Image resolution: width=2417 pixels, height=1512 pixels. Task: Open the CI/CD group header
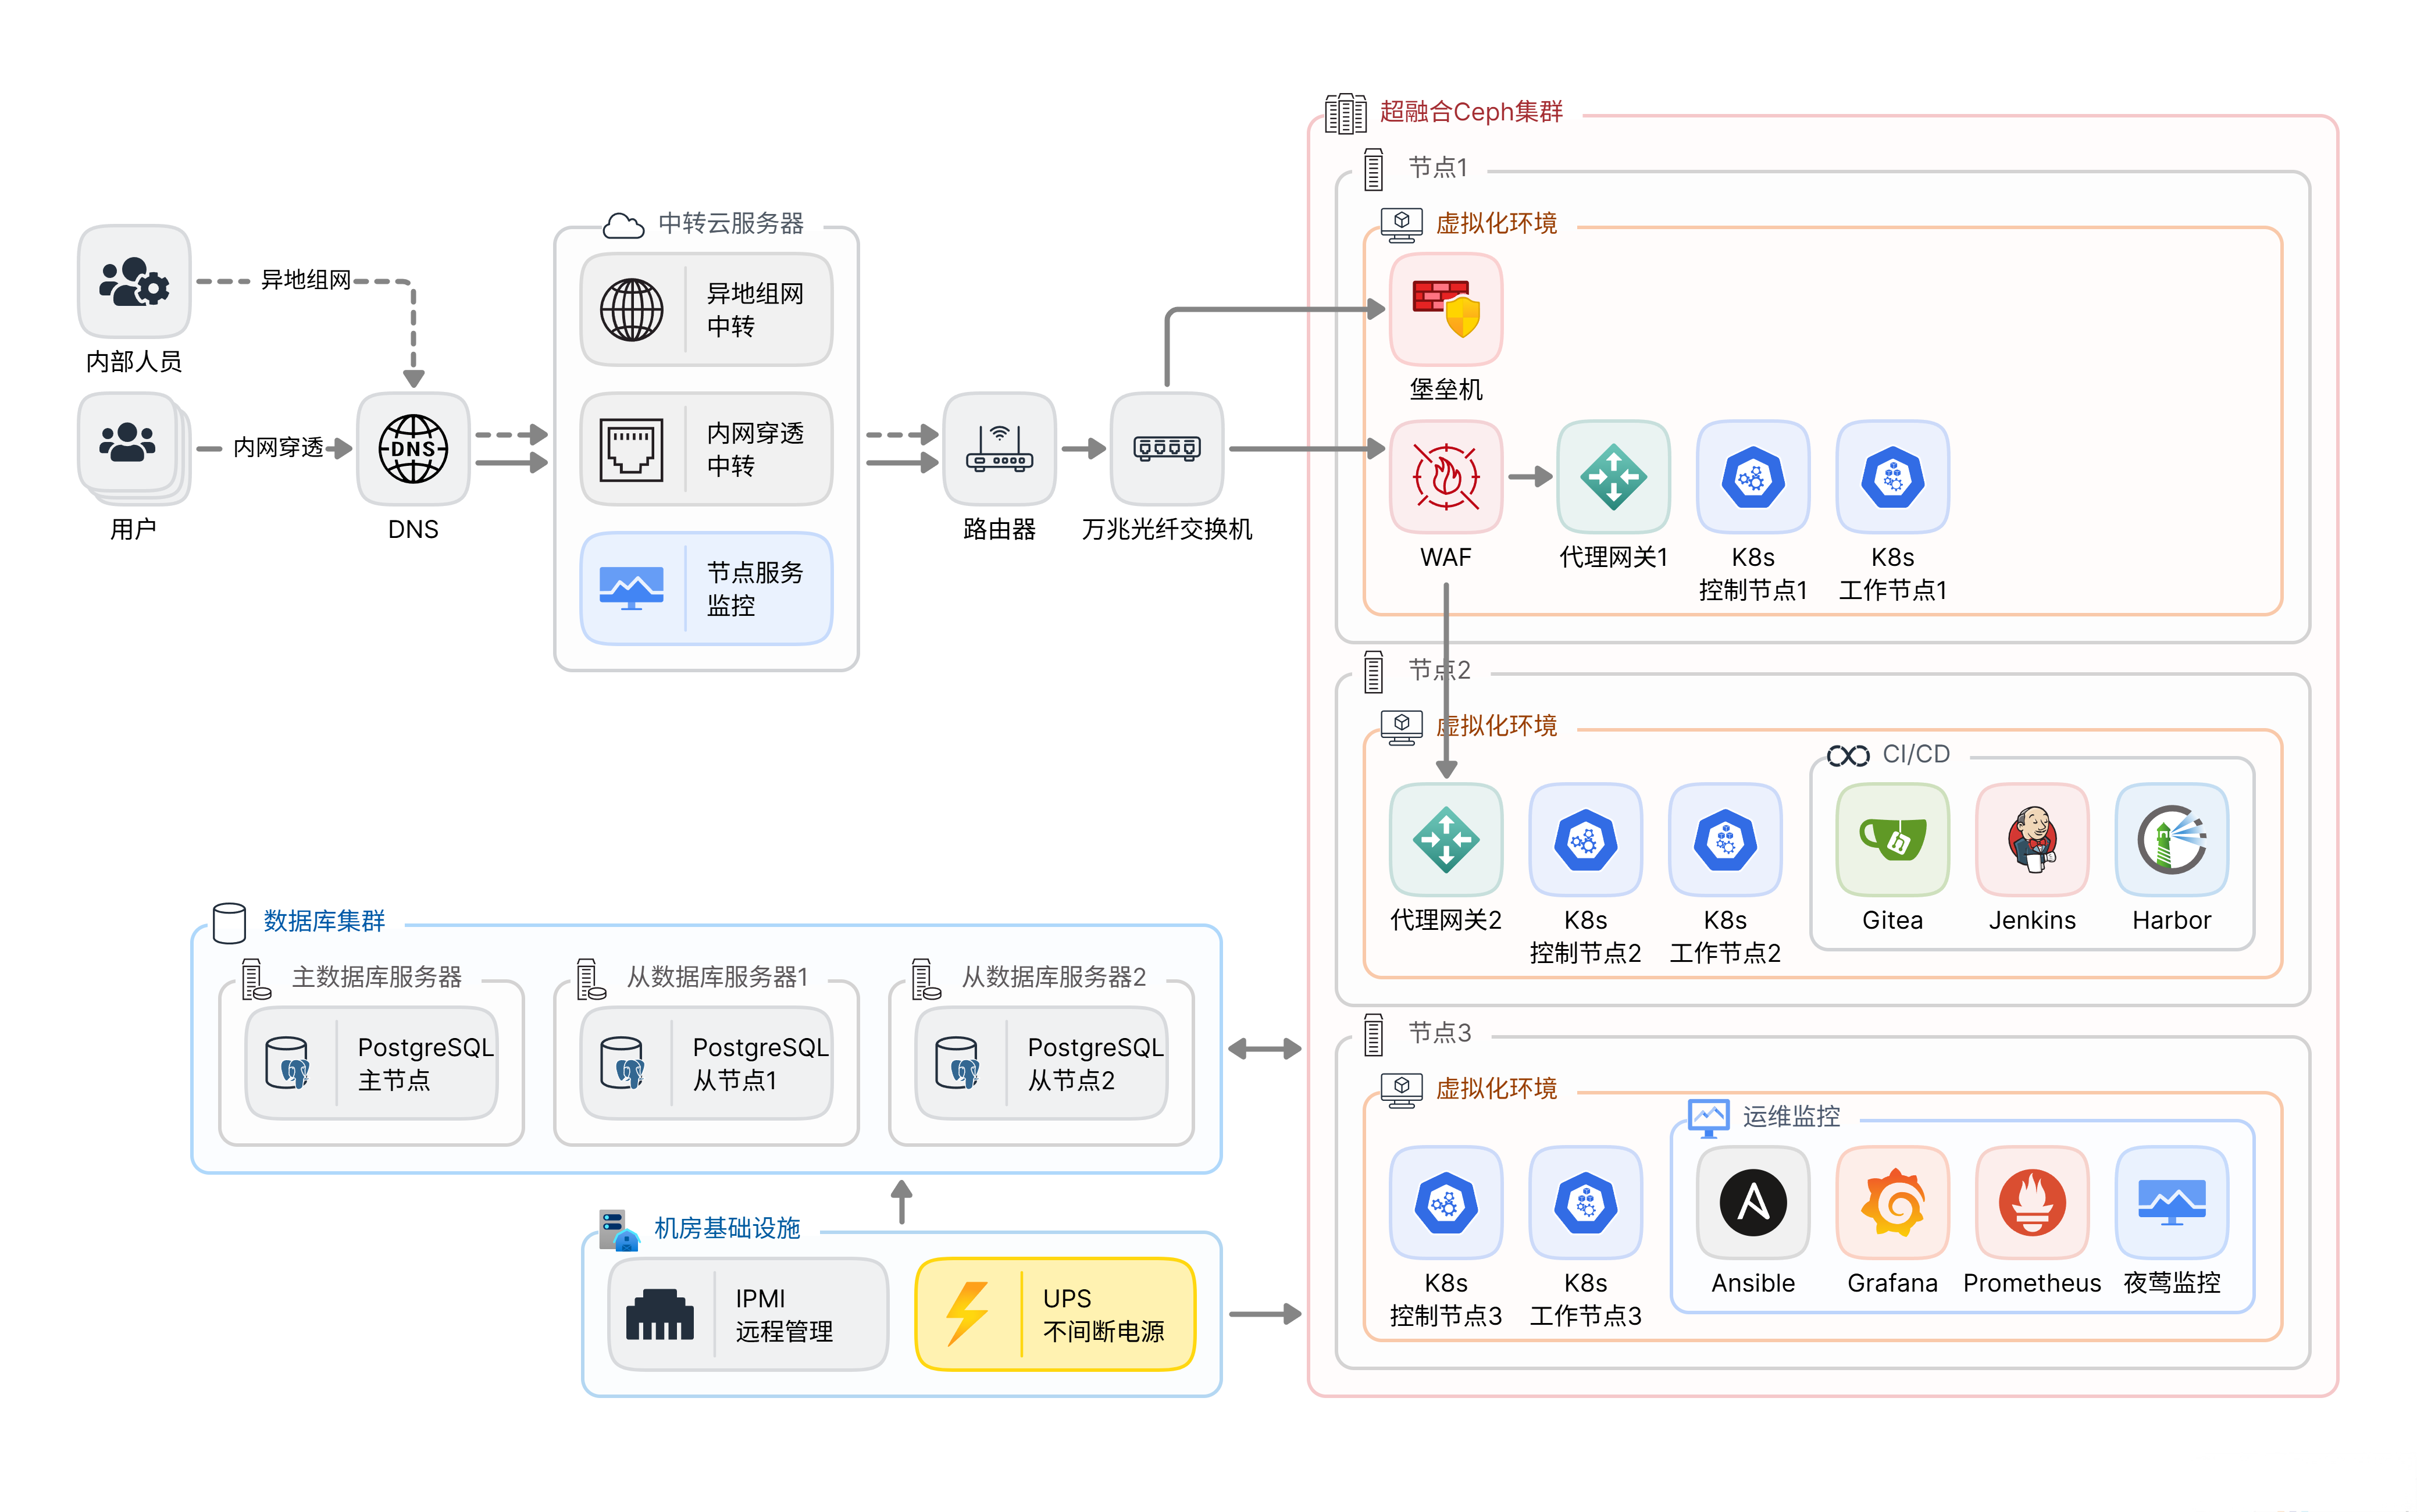[x=1917, y=754]
